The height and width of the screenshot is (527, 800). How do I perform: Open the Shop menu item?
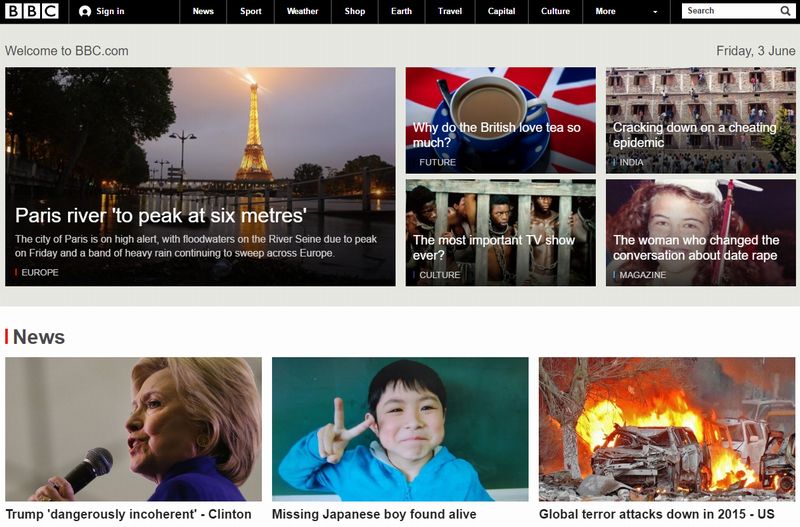pyautogui.click(x=355, y=11)
